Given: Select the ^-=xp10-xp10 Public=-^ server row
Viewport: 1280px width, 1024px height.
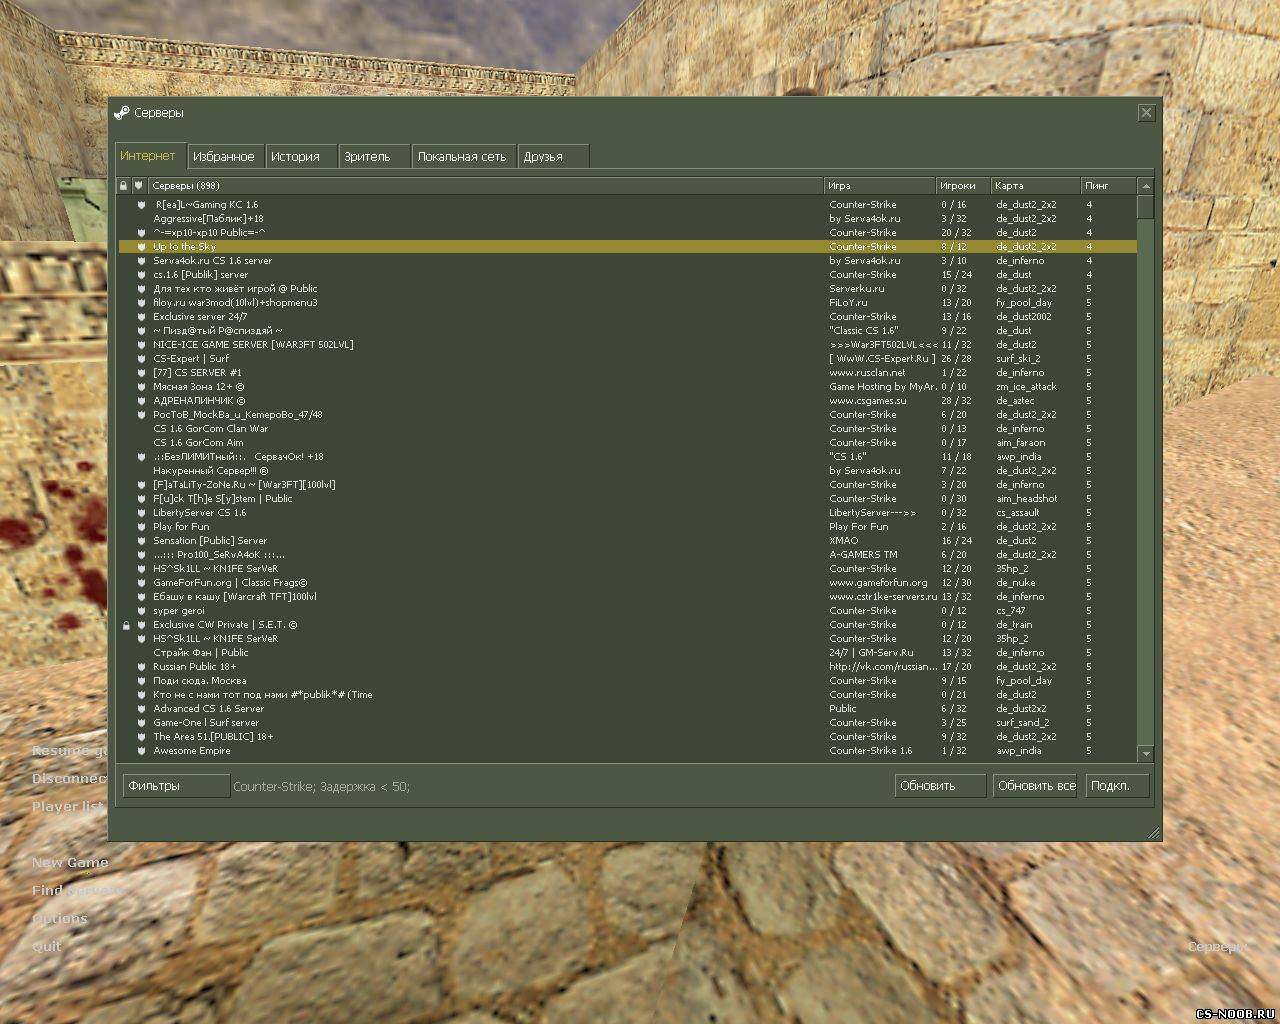Looking at the screenshot, I should point(628,233).
